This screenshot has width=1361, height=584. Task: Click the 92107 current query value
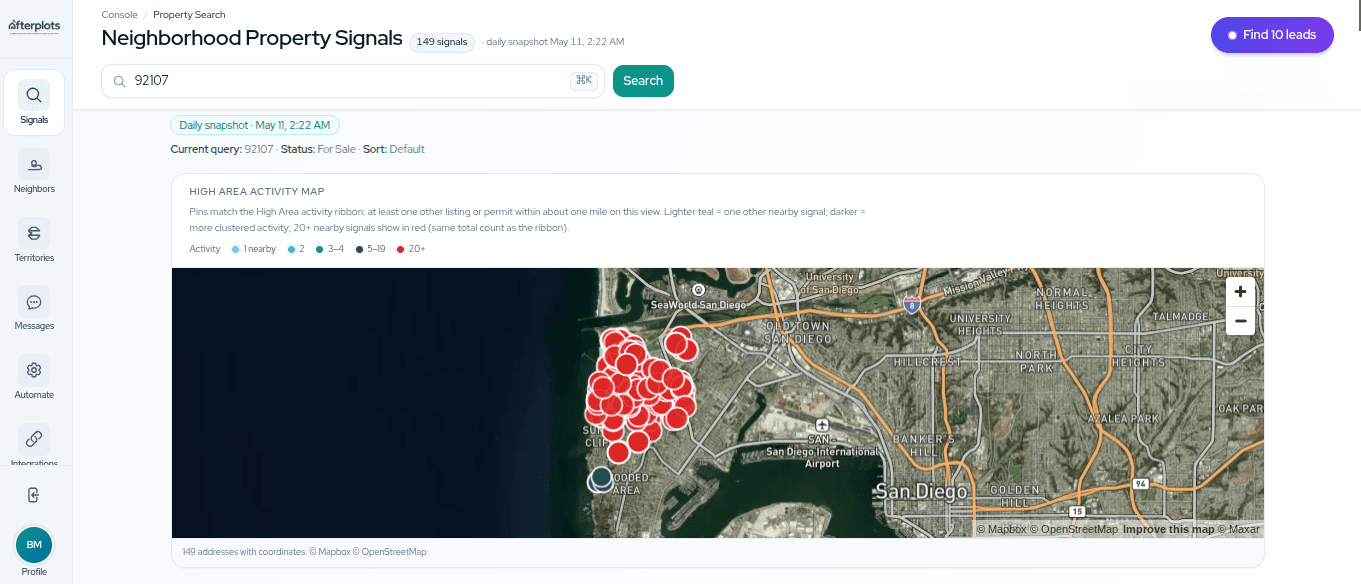point(259,149)
